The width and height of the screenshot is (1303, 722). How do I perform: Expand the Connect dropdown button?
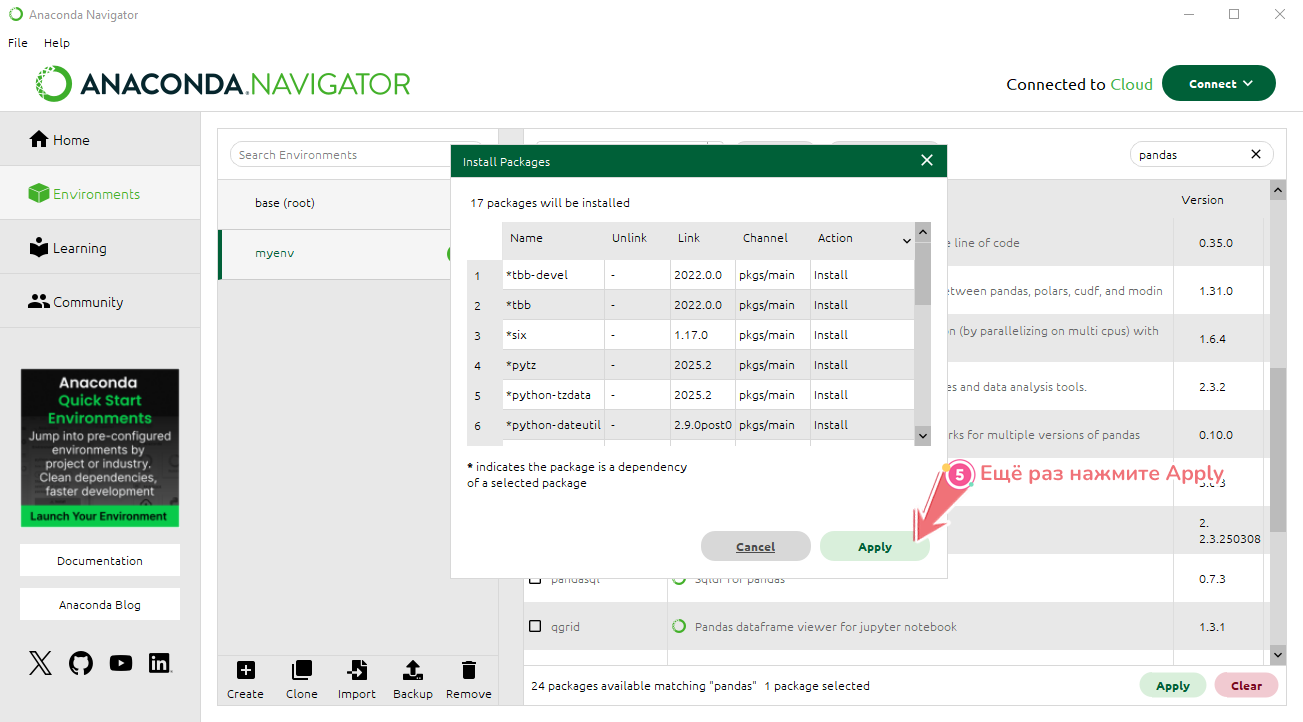[1218, 84]
